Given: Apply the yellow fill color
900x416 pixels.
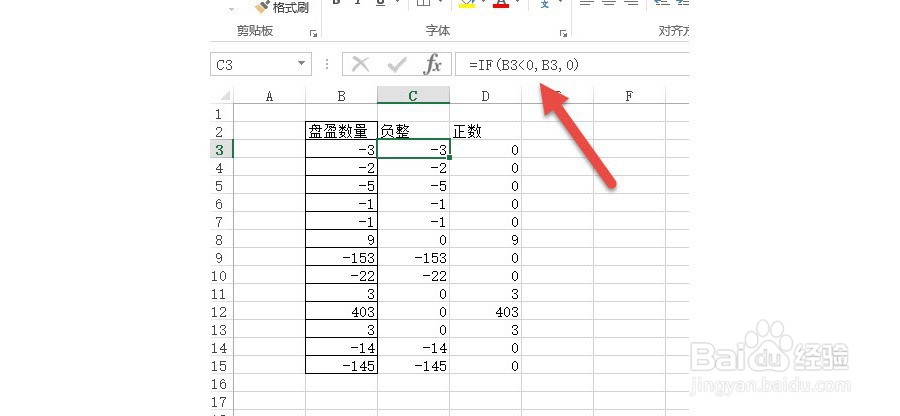Looking at the screenshot, I should point(467,3).
